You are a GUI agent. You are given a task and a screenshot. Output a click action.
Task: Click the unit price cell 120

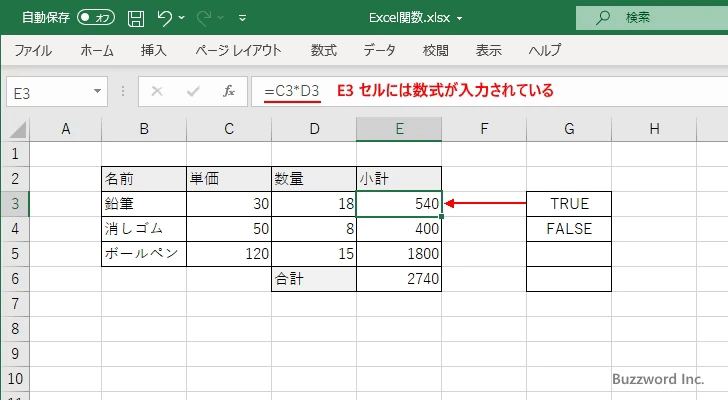tap(229, 254)
